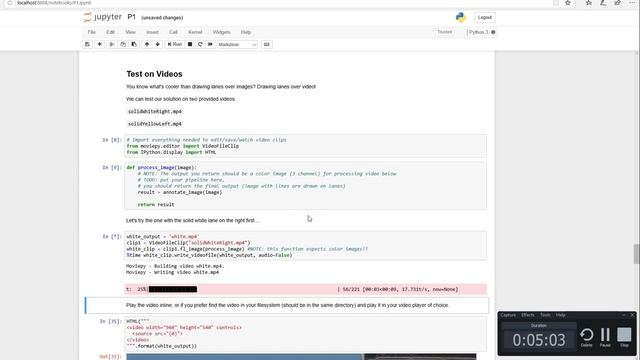Click the browser share icon

[x=618, y=3]
